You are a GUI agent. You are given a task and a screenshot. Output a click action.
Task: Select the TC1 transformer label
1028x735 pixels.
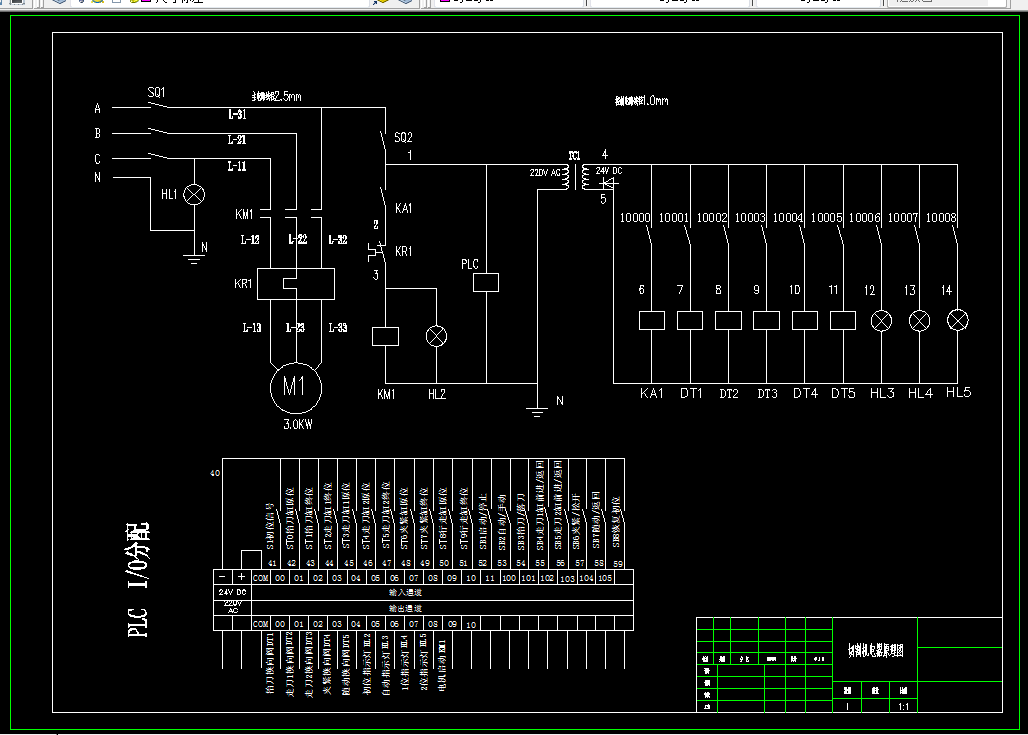tap(574, 155)
